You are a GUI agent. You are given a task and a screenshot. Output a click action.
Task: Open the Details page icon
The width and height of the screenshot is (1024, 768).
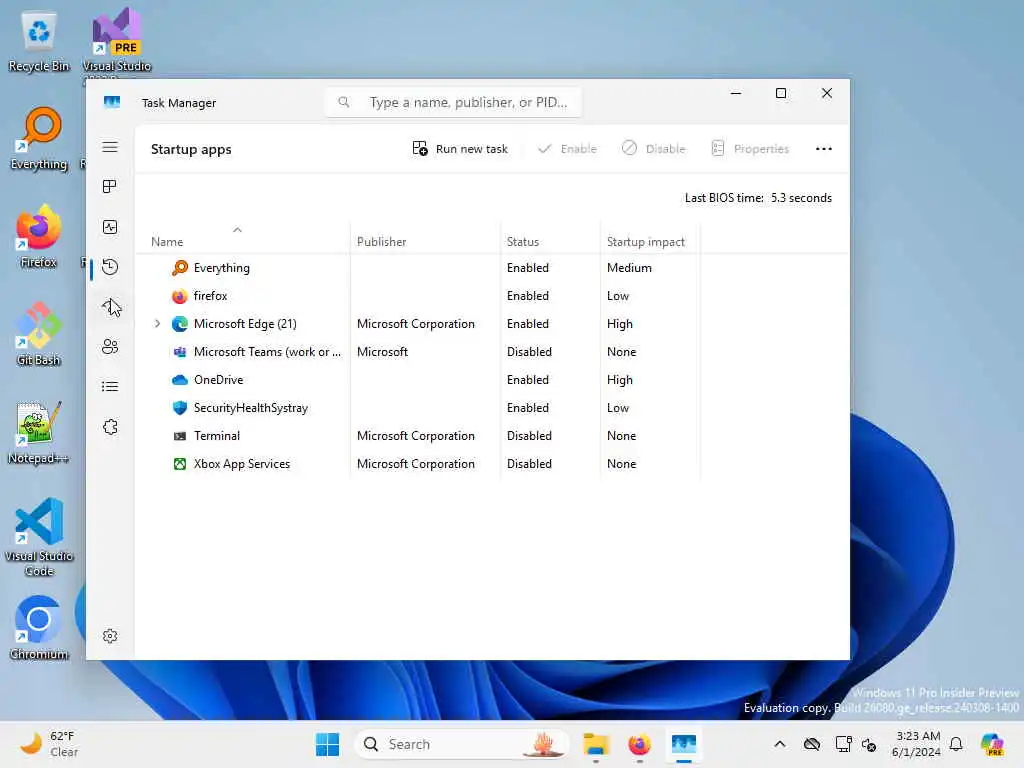[110, 387]
